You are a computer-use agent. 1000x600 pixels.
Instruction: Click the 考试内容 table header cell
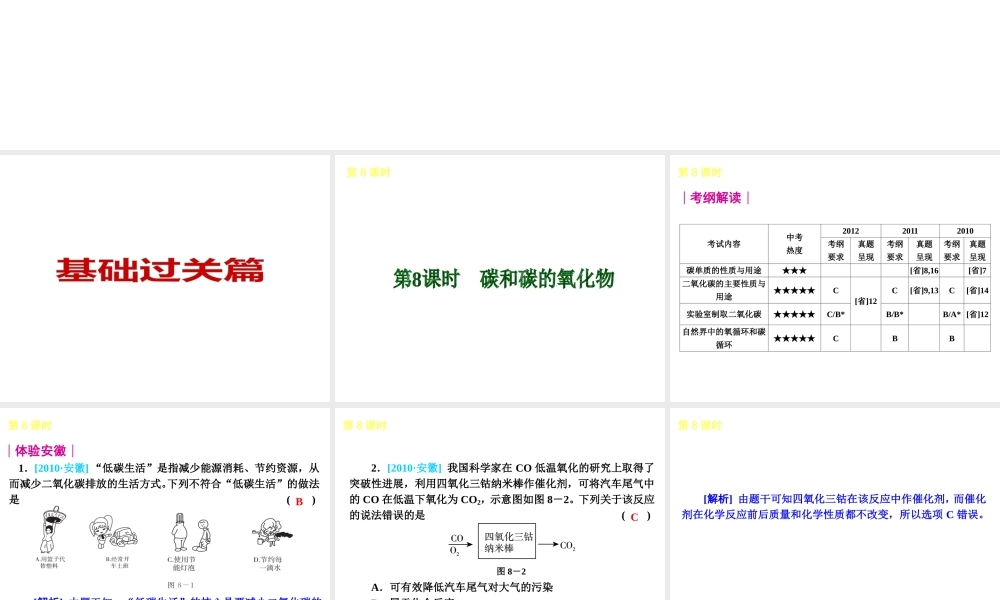click(x=724, y=244)
